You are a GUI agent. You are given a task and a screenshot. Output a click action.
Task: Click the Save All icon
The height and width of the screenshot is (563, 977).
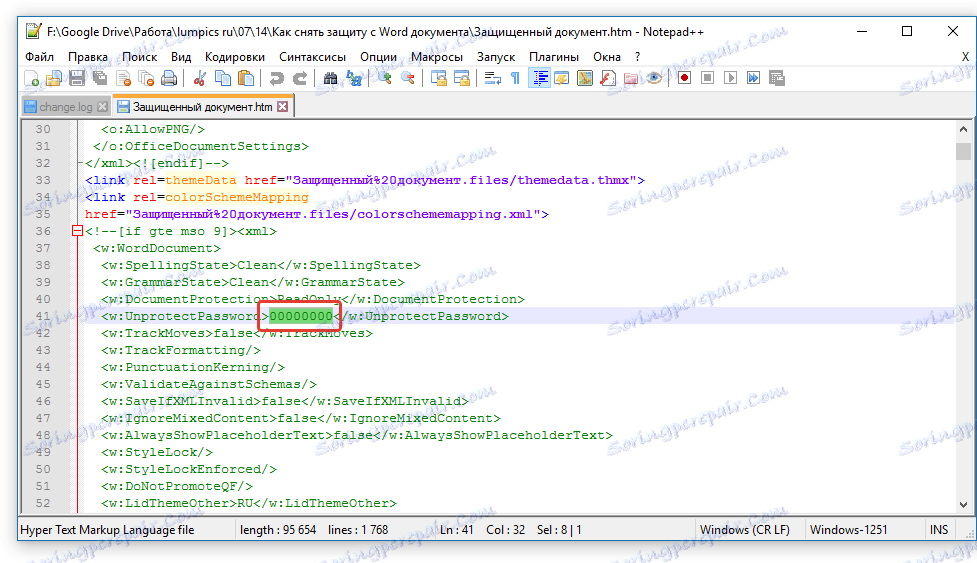coord(100,78)
